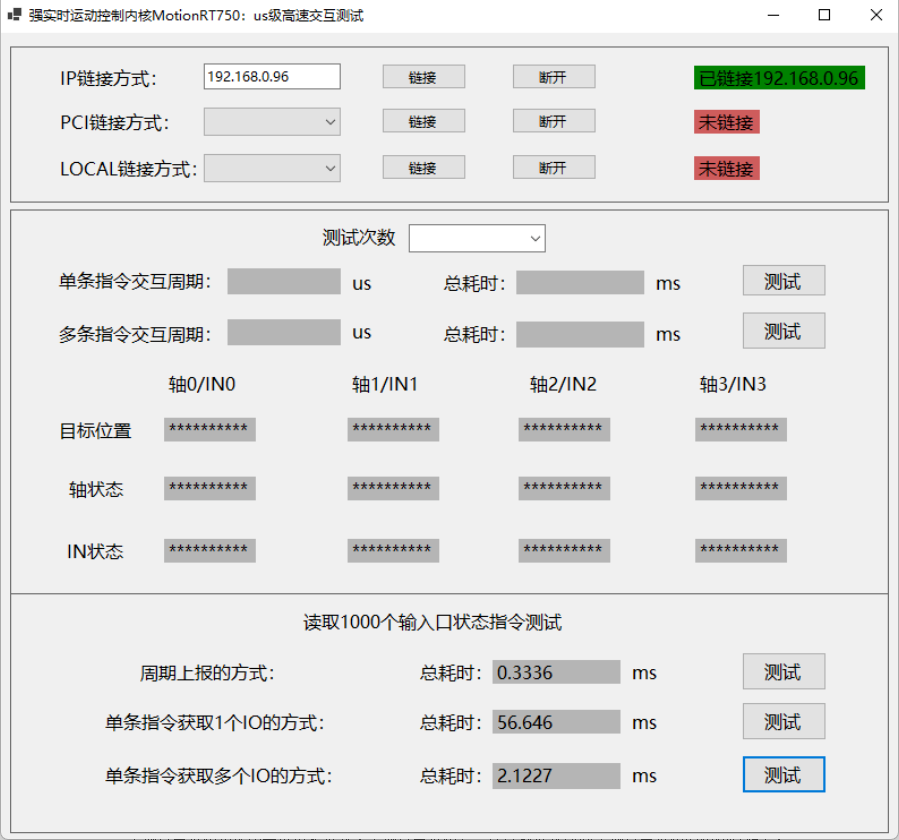
Task: Click the green 已链接192.168.0.96 status label
Action: (x=779, y=78)
